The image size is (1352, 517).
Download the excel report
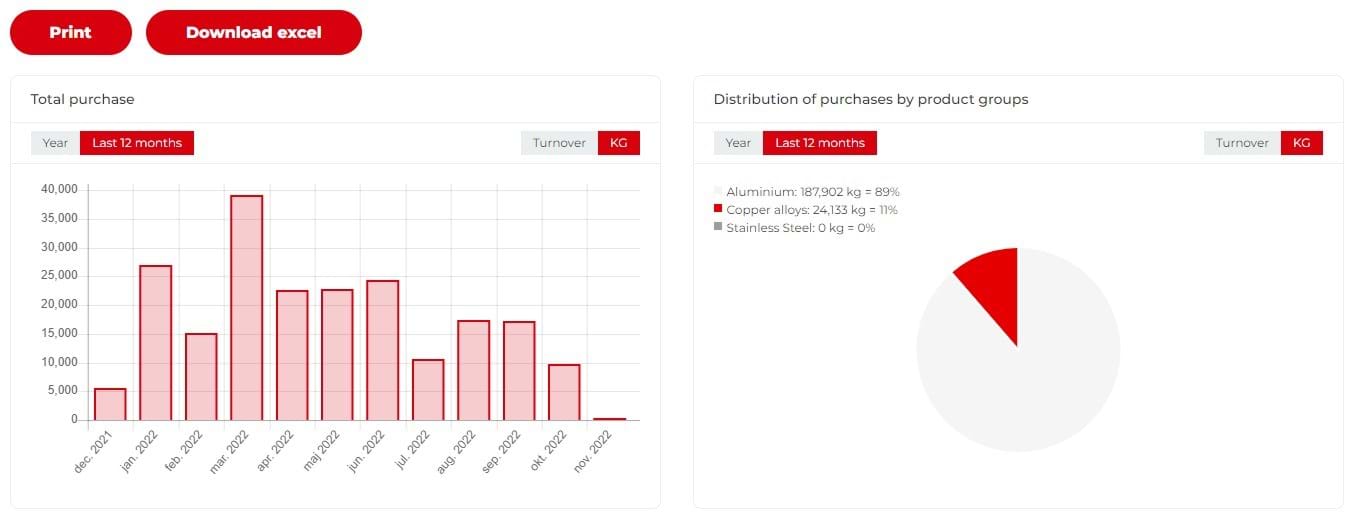(253, 32)
